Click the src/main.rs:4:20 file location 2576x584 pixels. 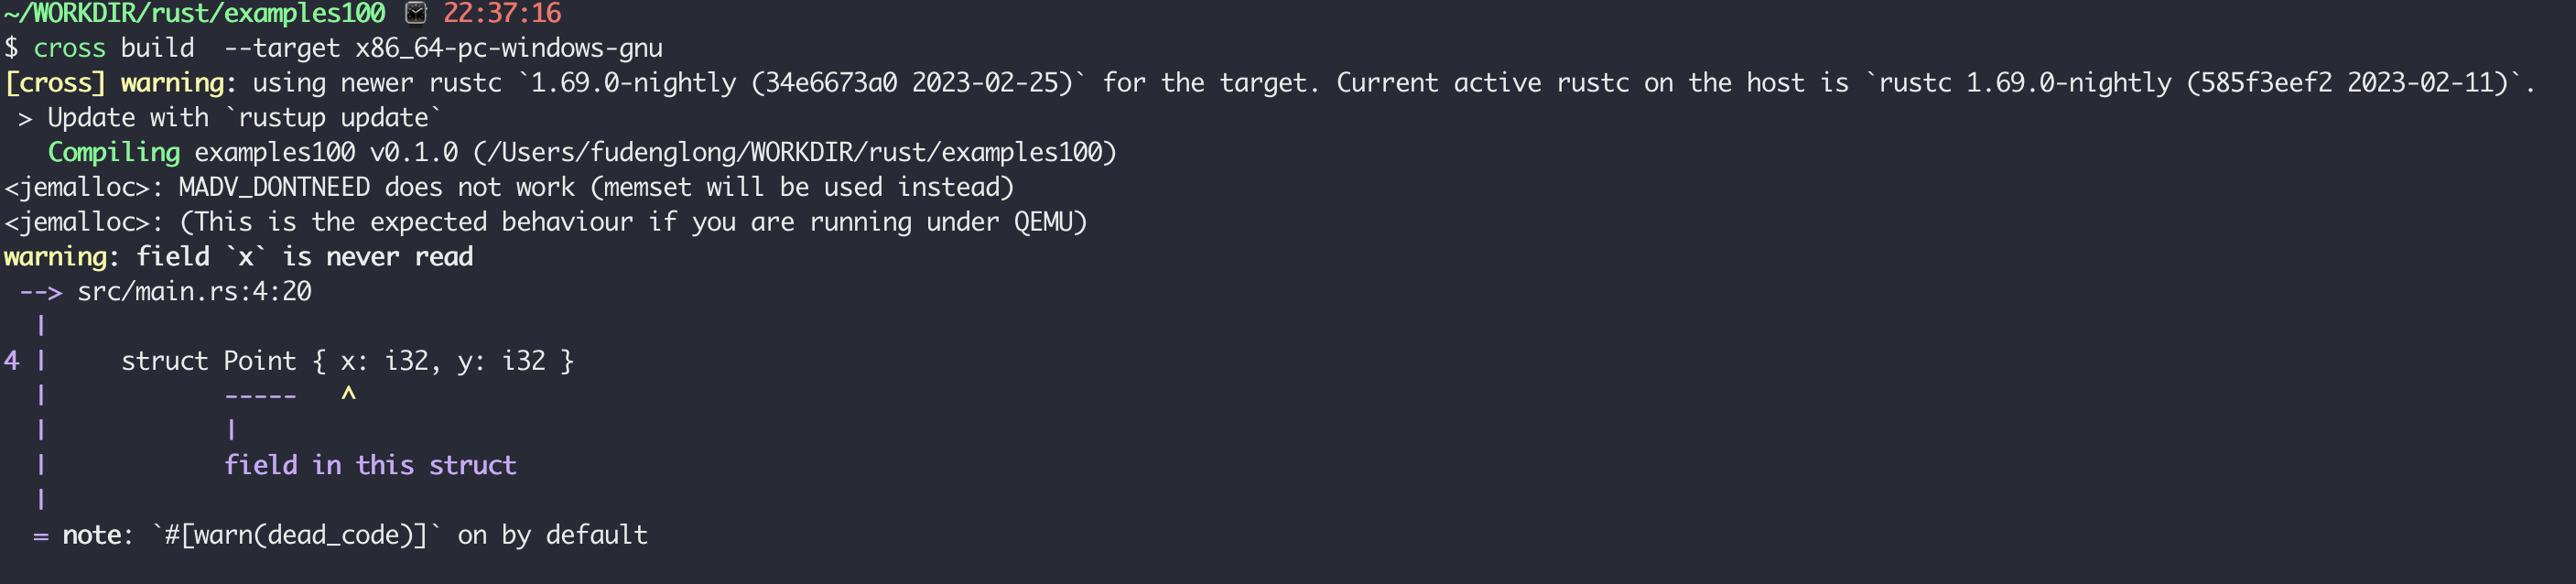(x=194, y=291)
